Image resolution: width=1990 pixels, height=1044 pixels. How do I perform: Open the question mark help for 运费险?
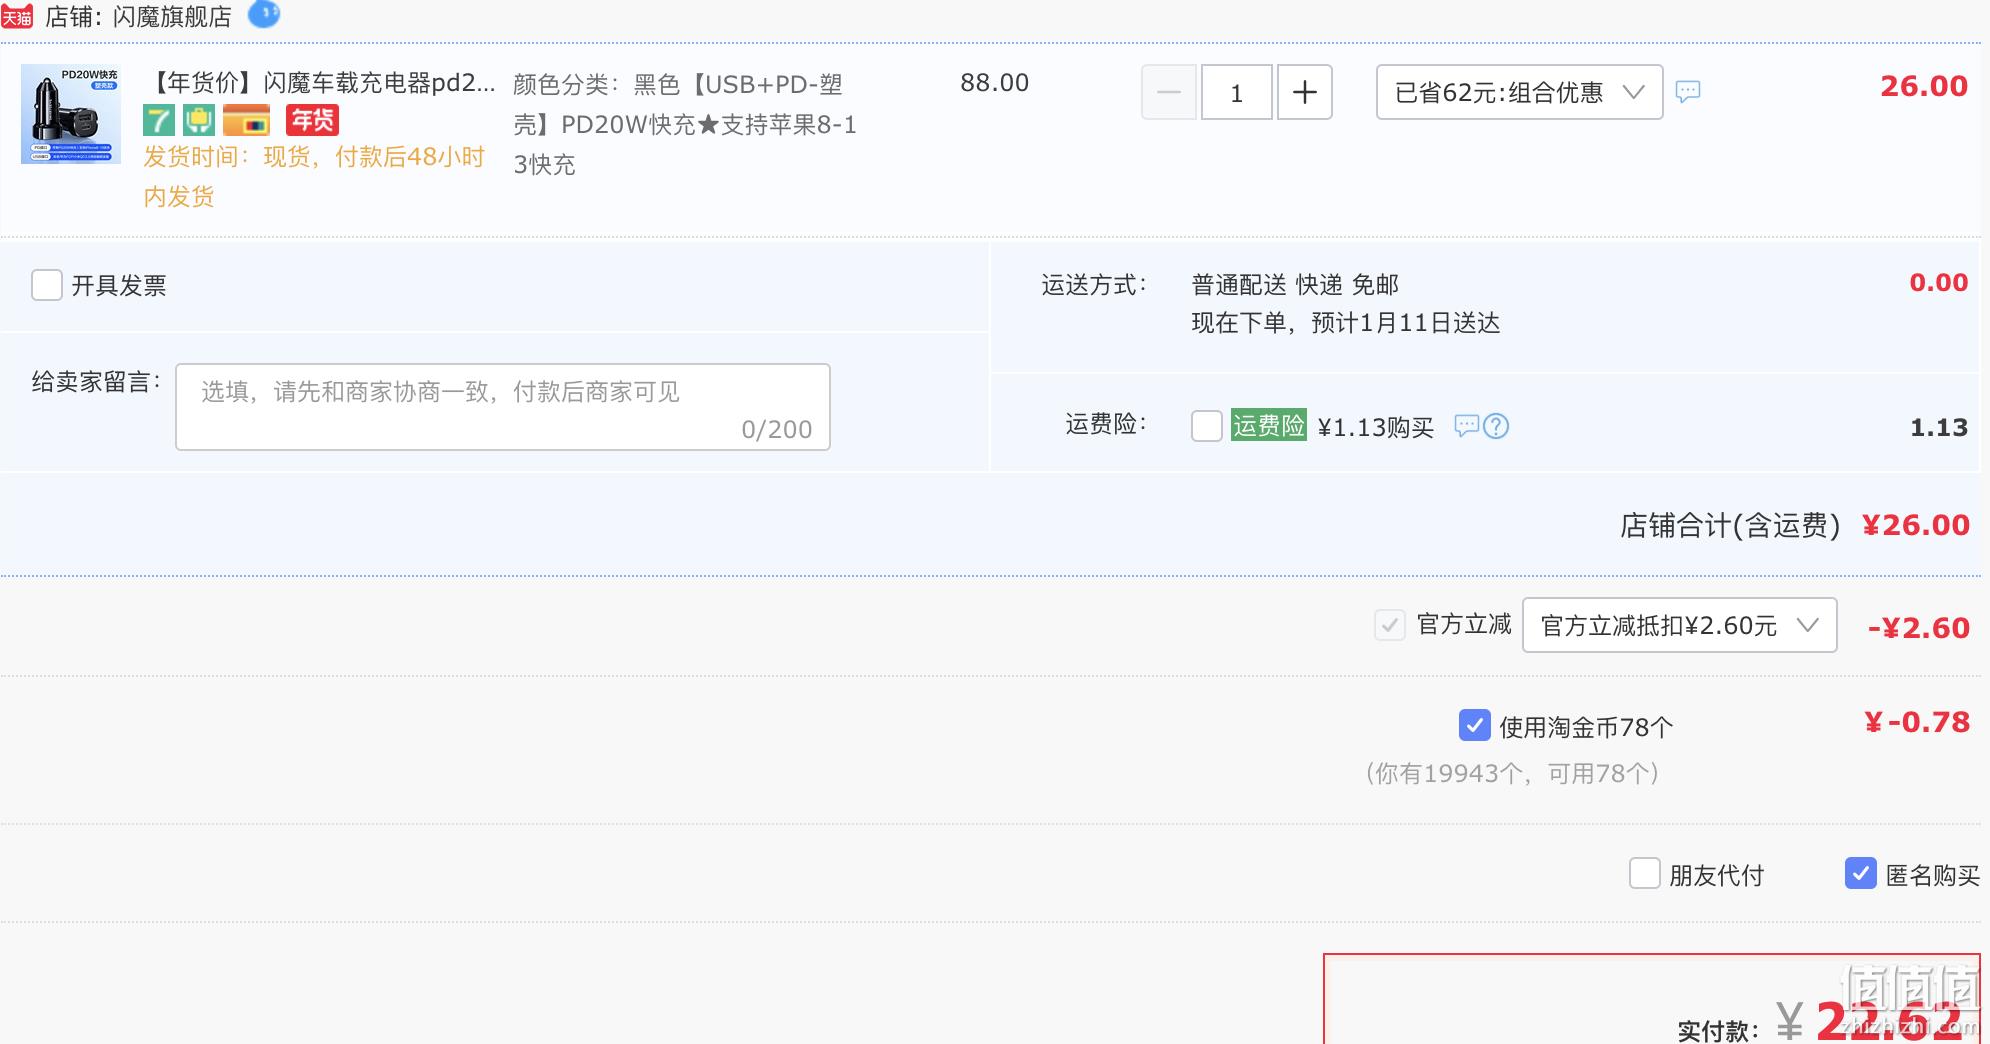tap(1496, 426)
